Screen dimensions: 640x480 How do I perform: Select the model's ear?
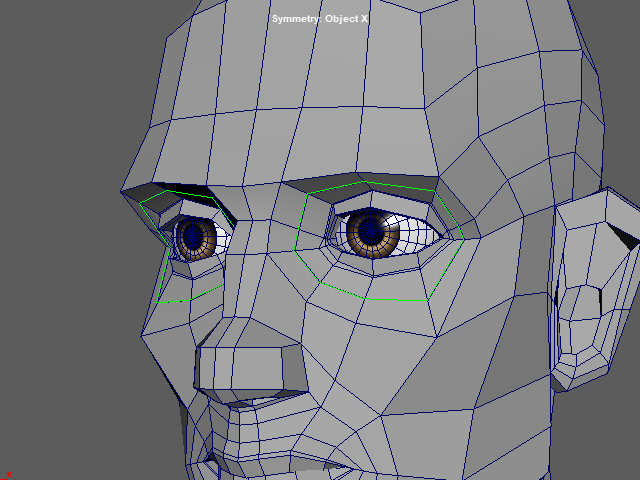coord(592,290)
